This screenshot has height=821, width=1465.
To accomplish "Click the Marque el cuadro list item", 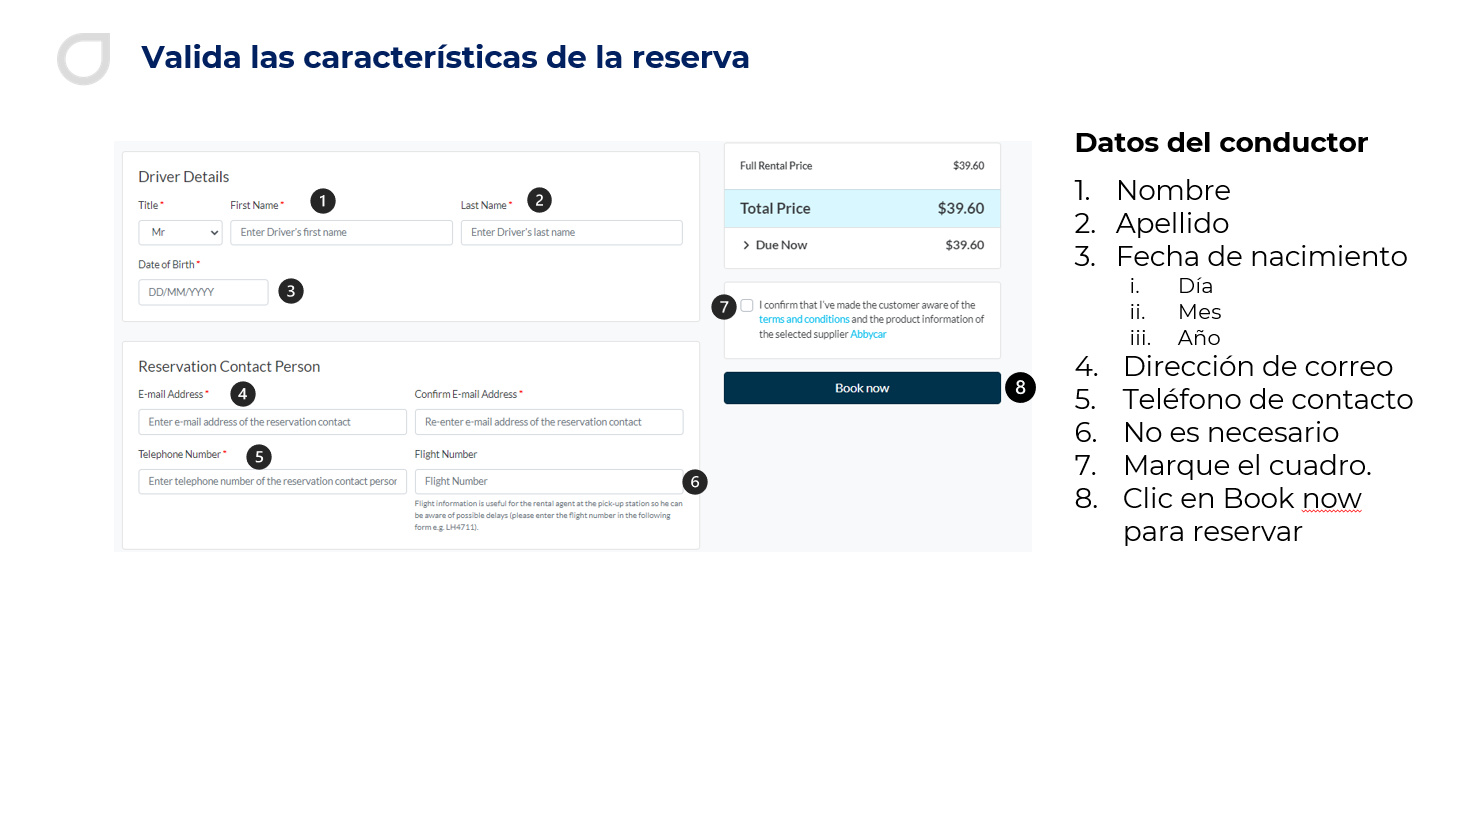I will (x=1247, y=466).
